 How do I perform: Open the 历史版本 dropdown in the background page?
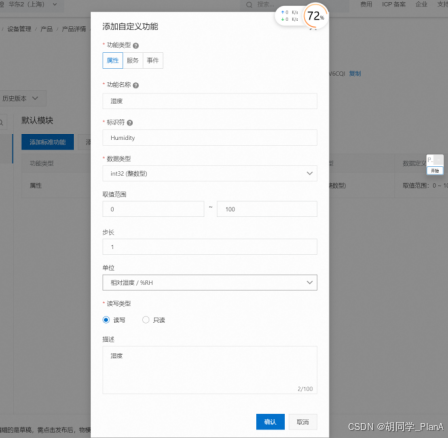pyautogui.click(x=21, y=98)
